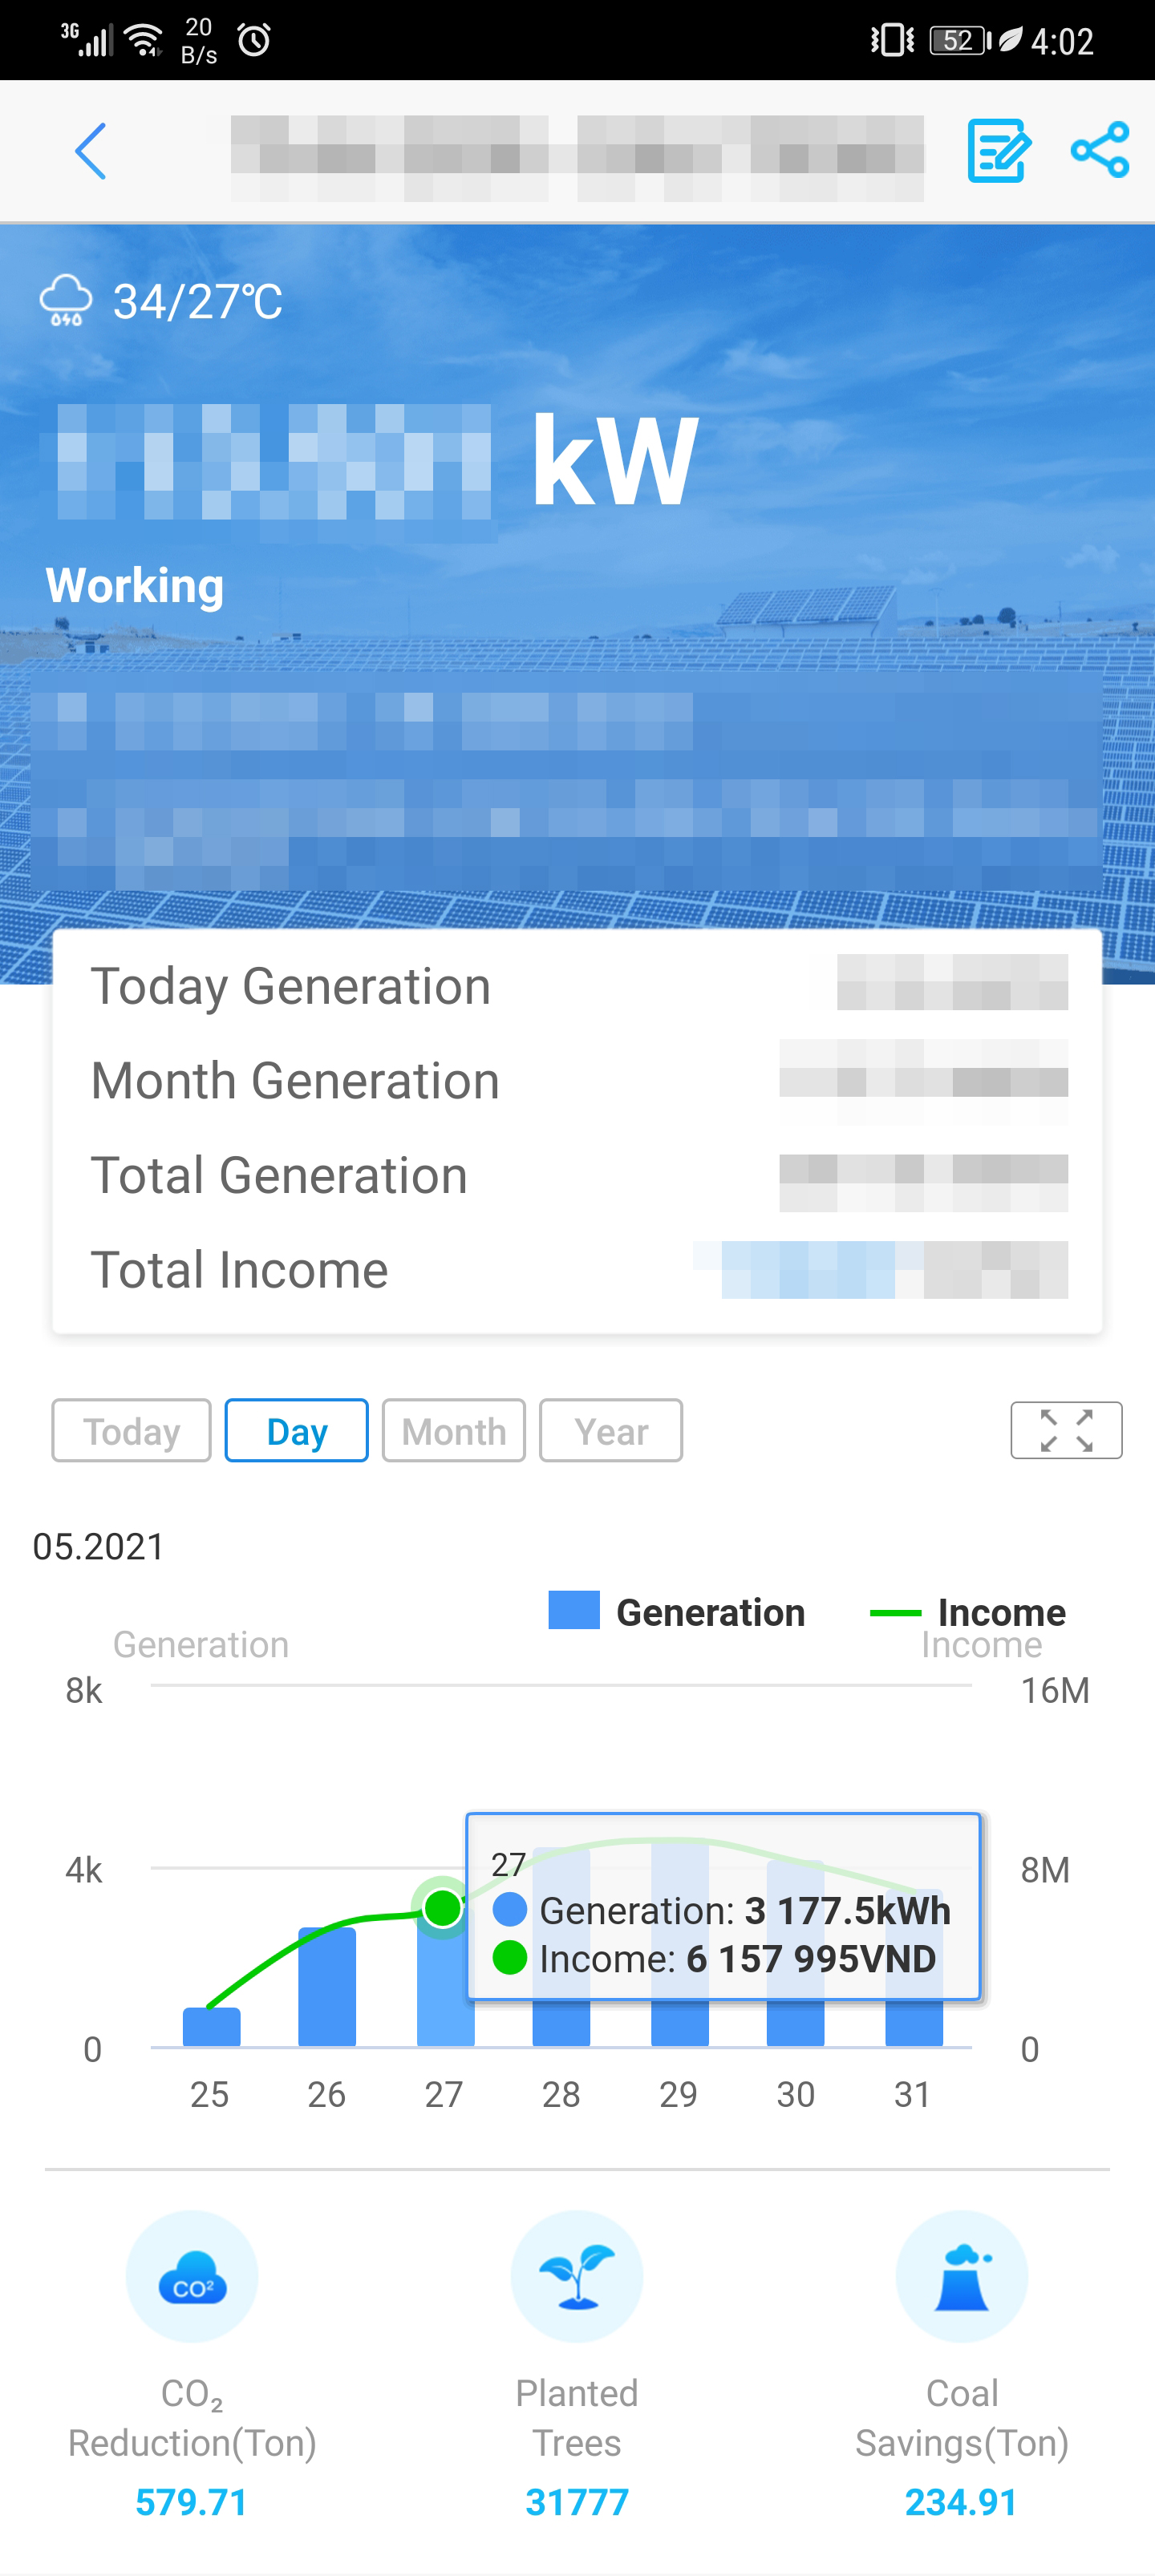Tap the share icon
Viewport: 1155px width, 2576px height.
1099,151
